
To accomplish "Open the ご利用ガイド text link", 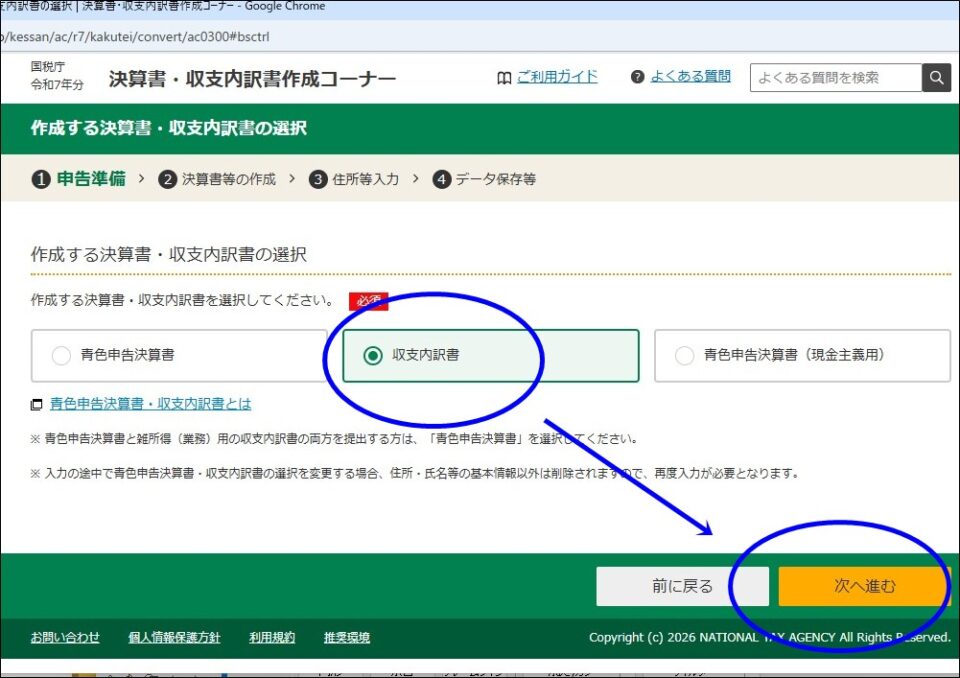I will 557,77.
